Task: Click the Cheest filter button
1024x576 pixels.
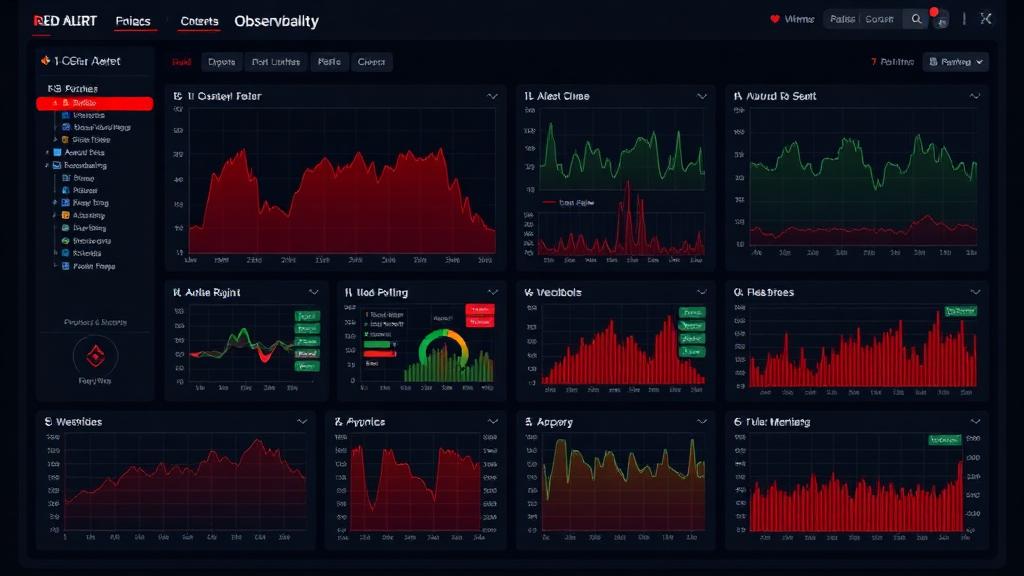Action: [371, 62]
